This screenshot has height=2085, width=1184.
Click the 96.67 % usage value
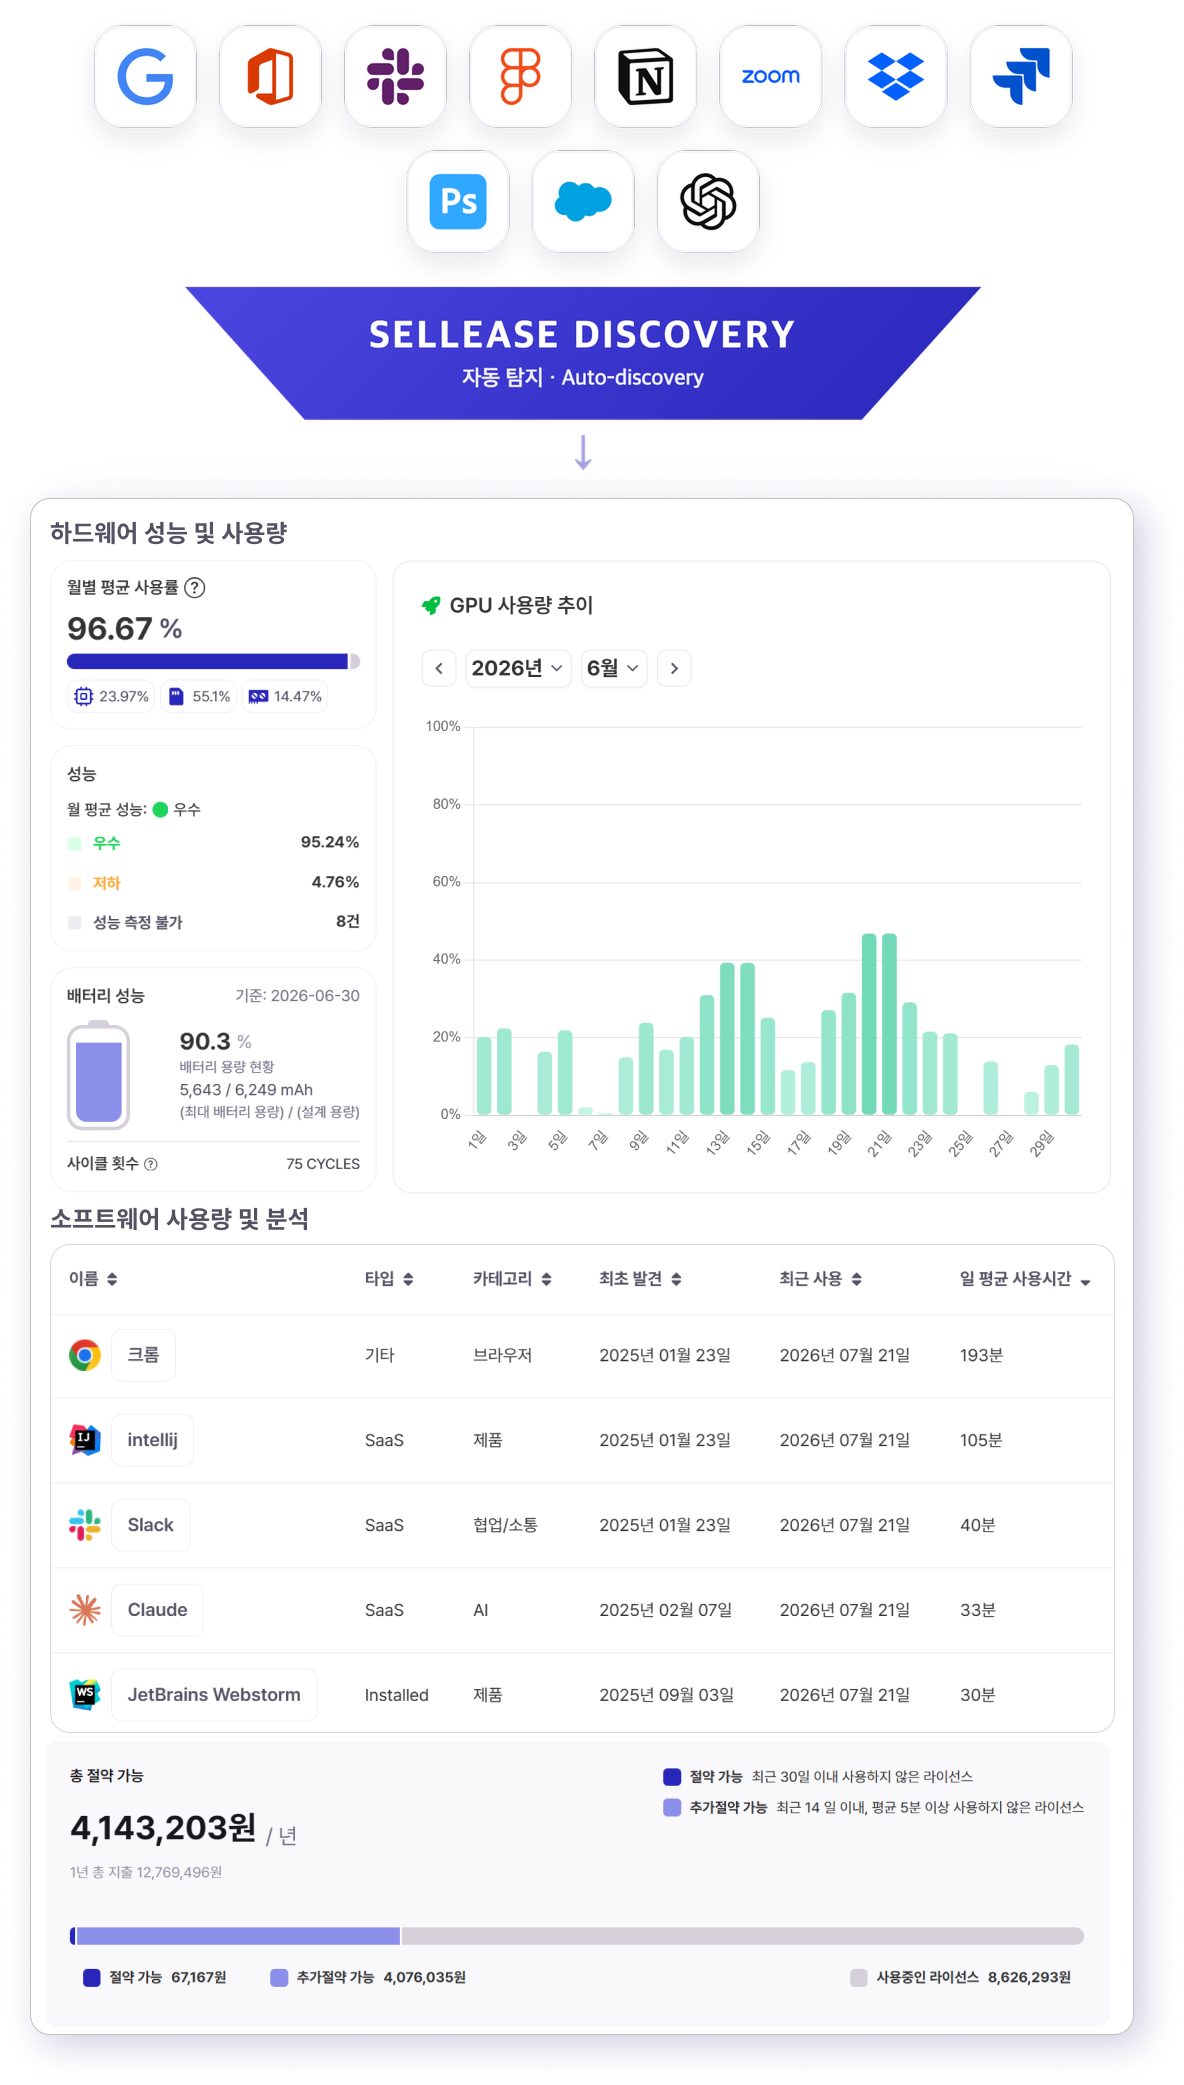pos(125,629)
